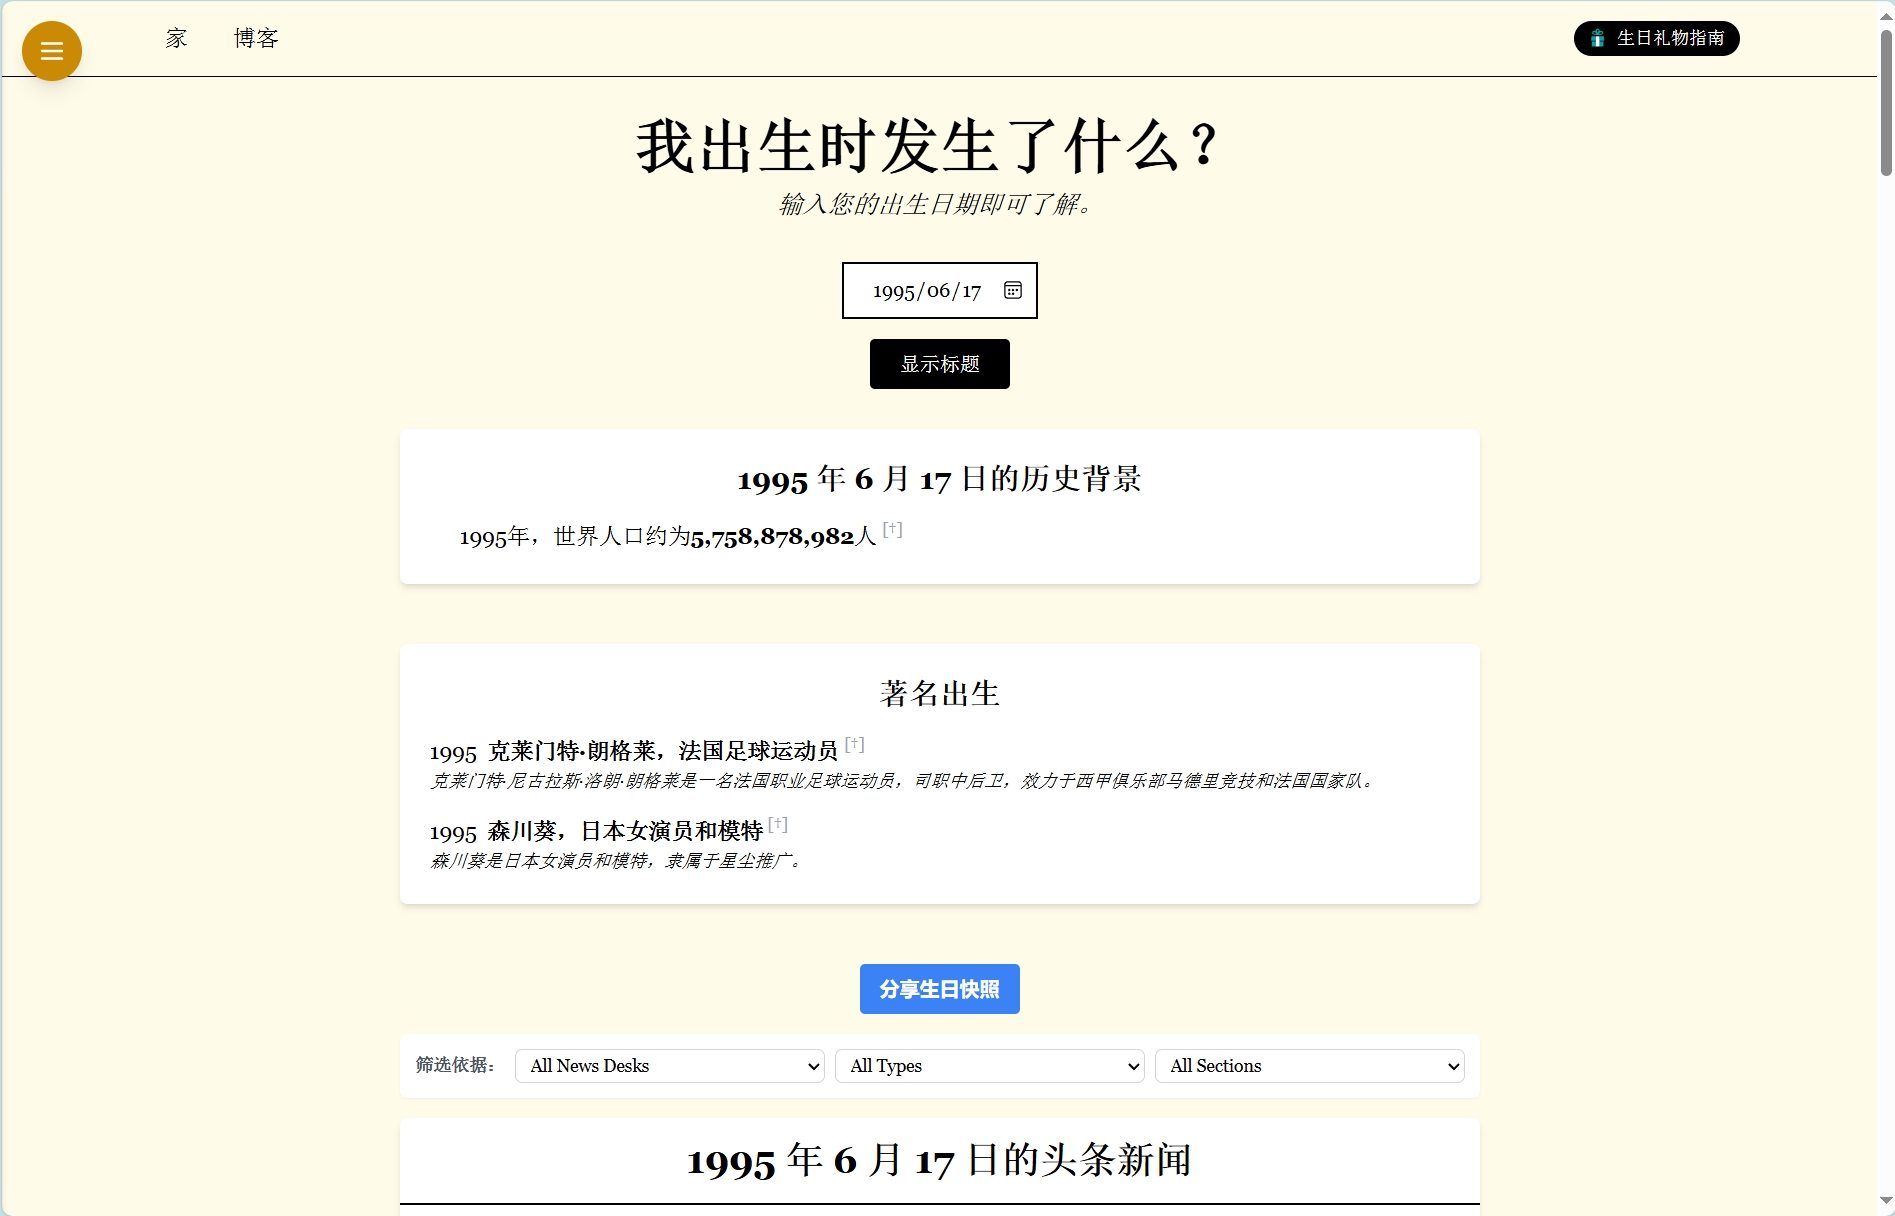Expand the All Sections dropdown
The height and width of the screenshot is (1216, 1895).
[1309, 1066]
